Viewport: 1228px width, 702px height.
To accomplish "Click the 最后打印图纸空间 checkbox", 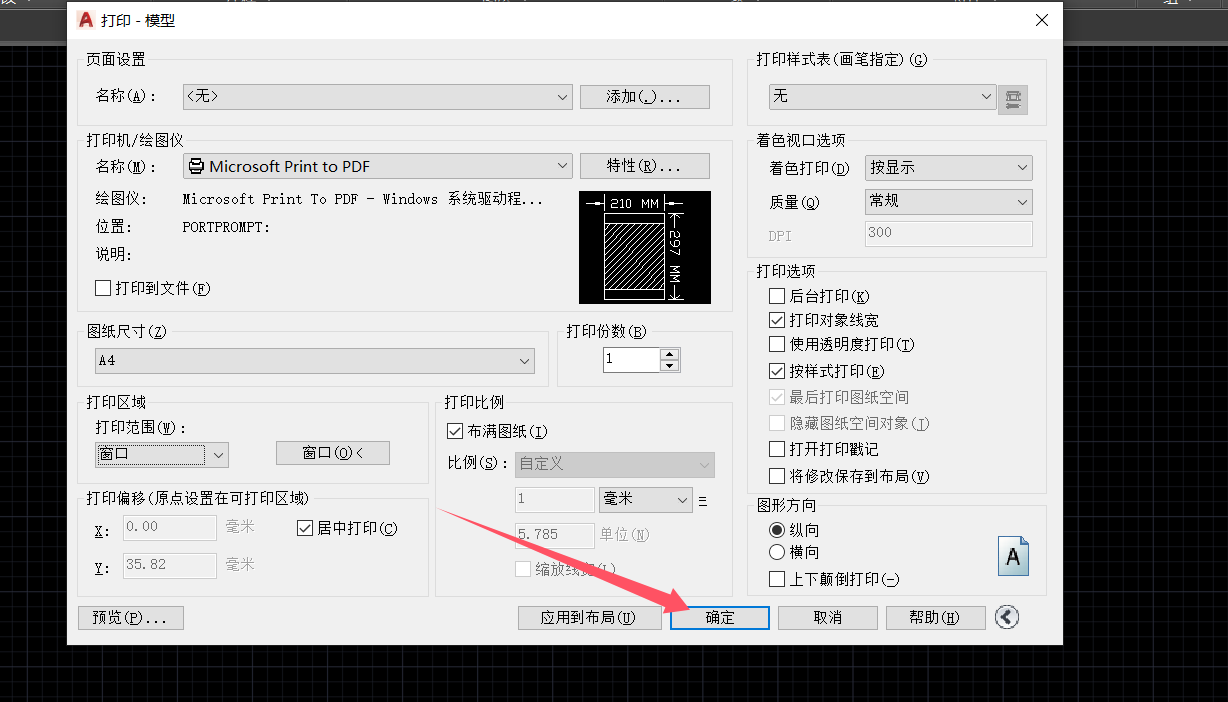I will (x=777, y=397).
